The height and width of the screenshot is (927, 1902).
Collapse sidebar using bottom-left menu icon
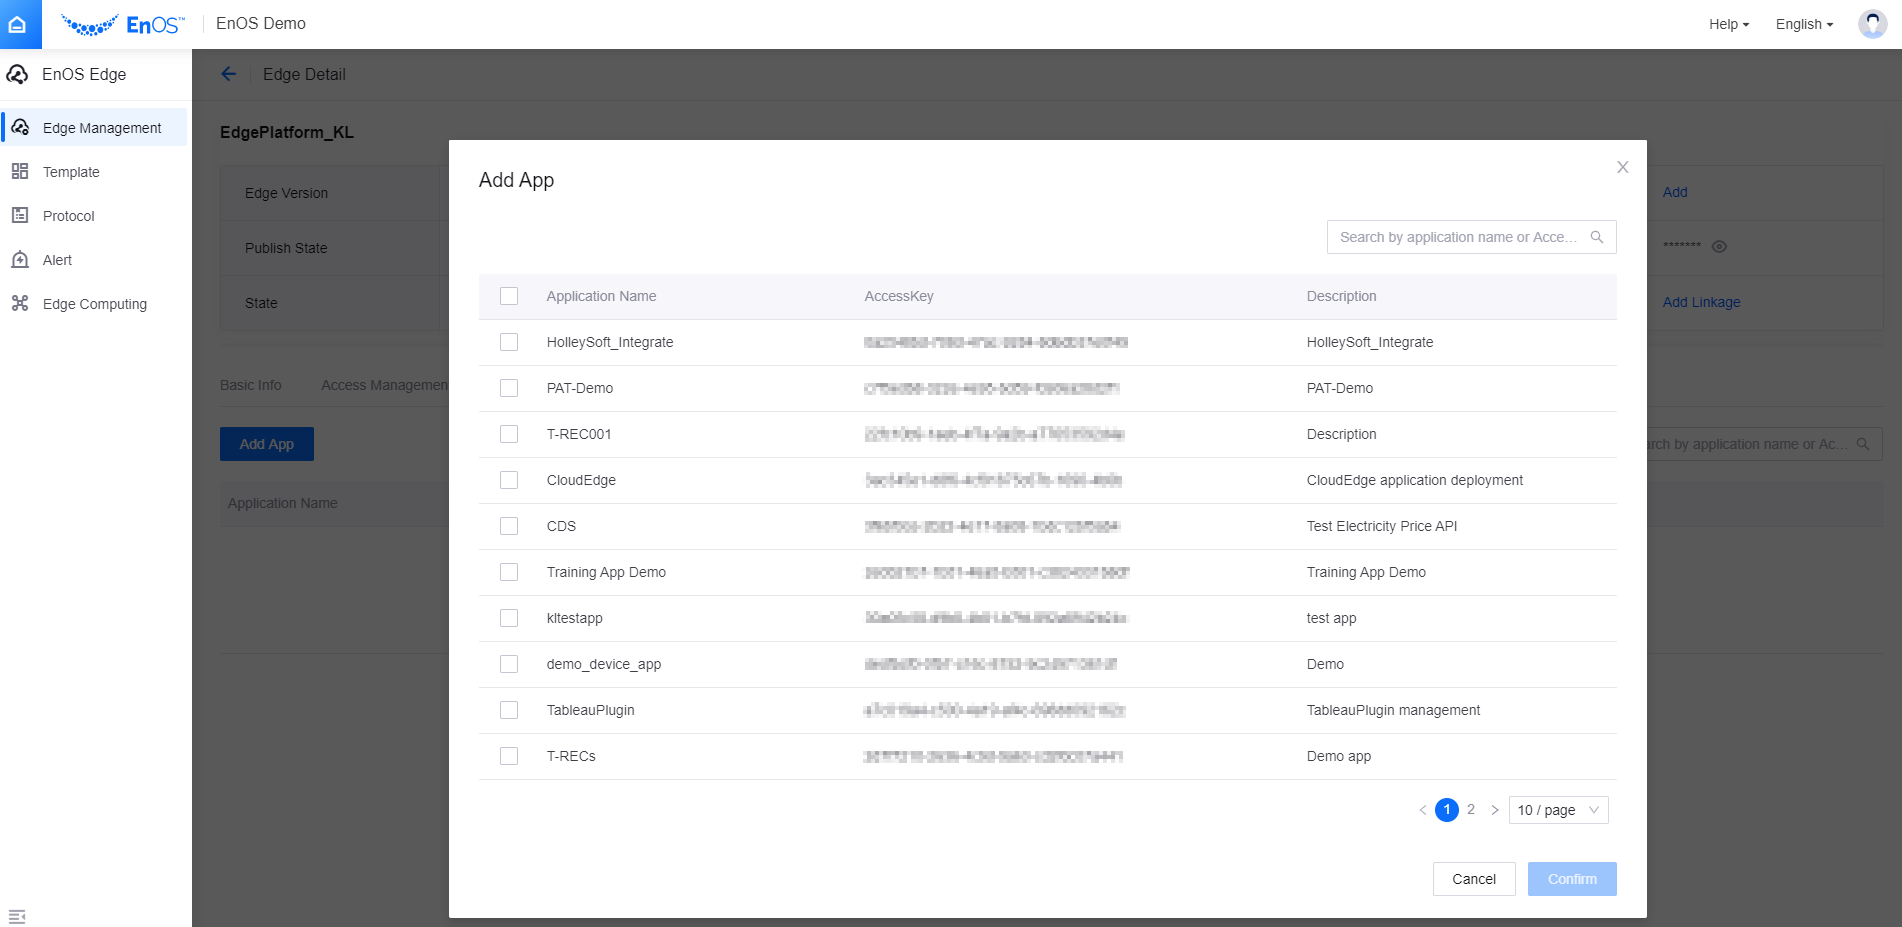17,916
